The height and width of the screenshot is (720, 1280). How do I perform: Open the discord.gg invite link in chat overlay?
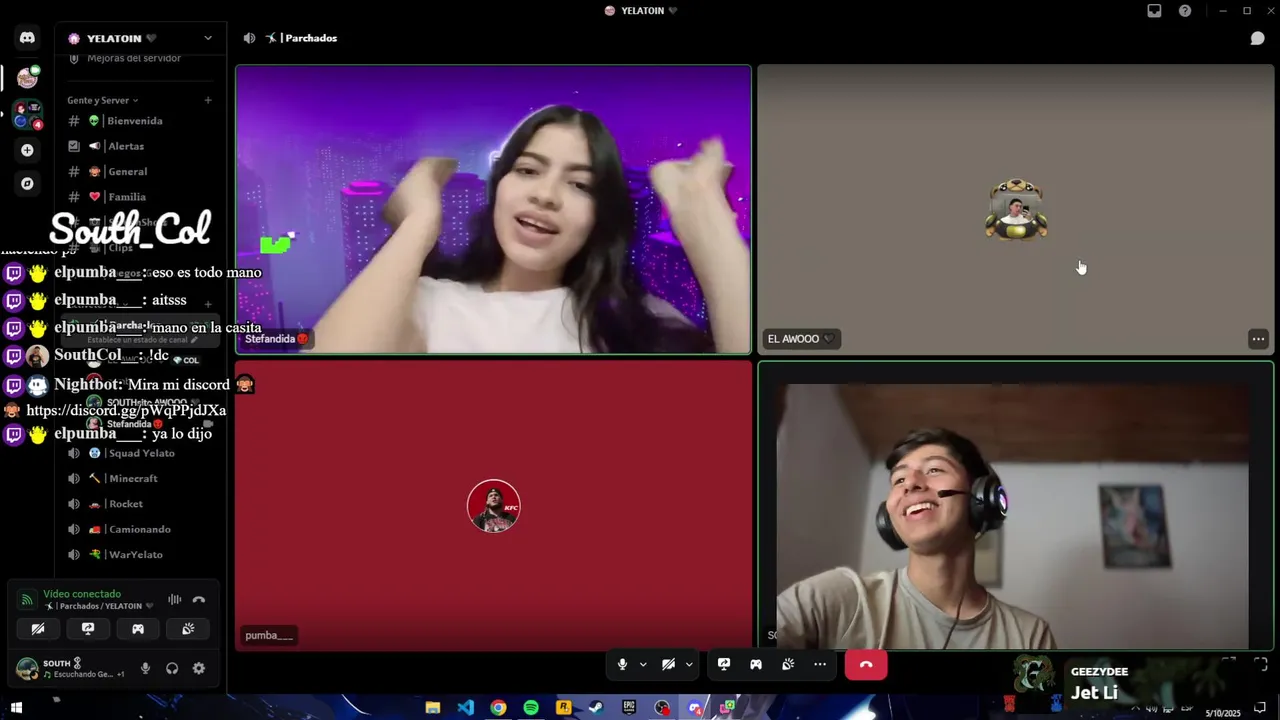tap(126, 410)
